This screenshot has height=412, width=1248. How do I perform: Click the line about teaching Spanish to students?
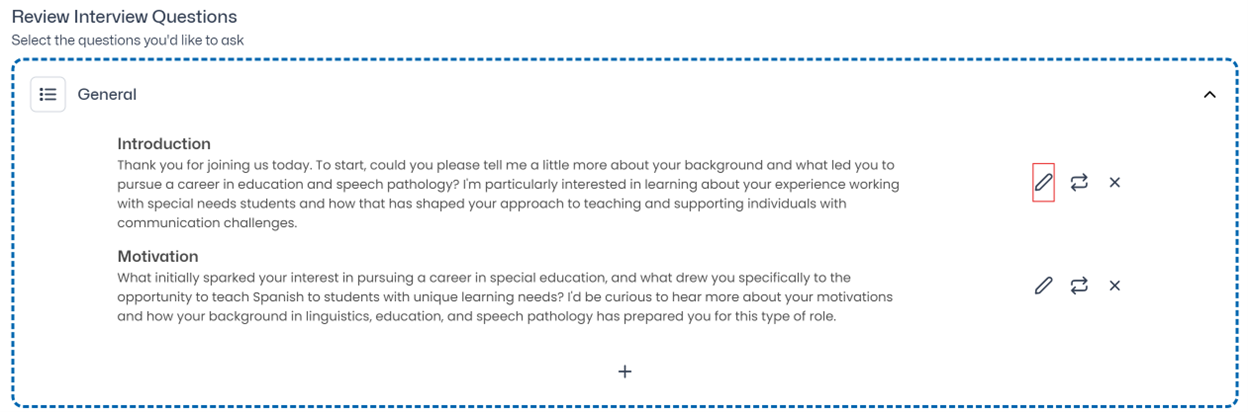pos(505,297)
